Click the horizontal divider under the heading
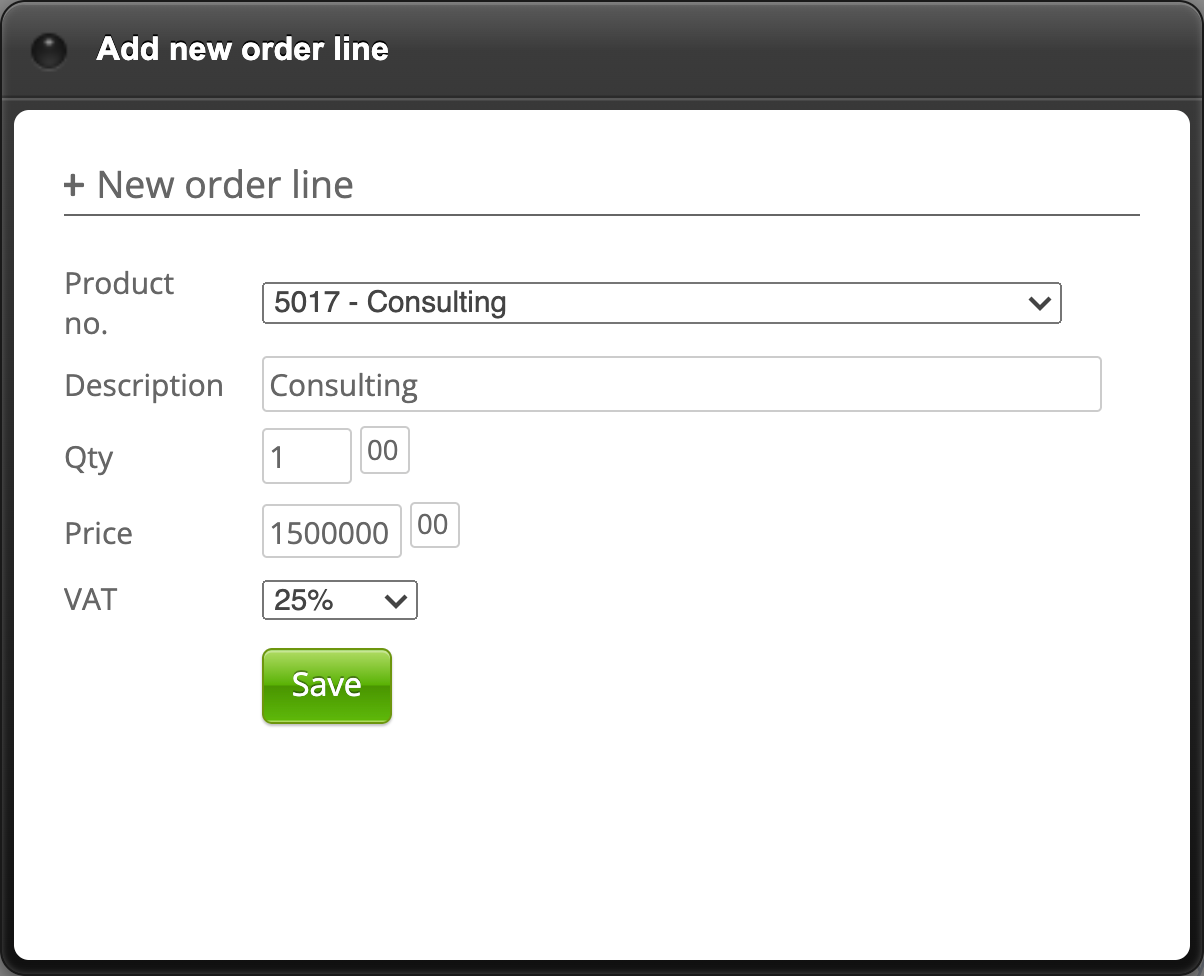 click(x=601, y=215)
